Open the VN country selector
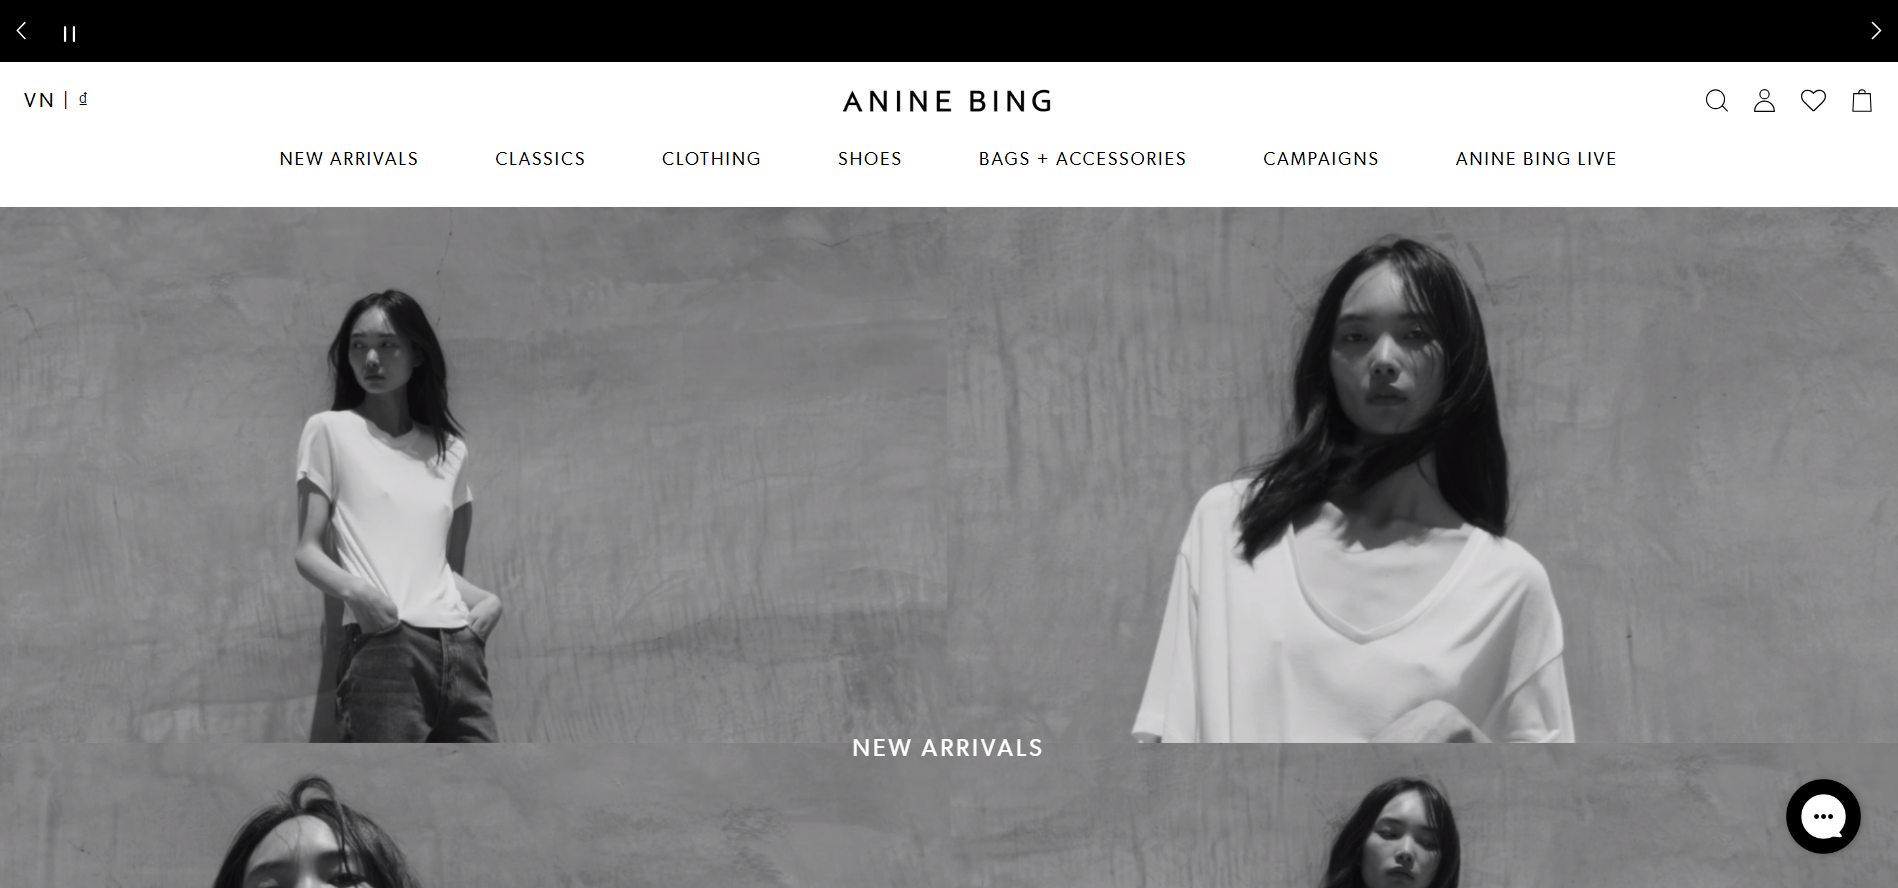This screenshot has width=1898, height=888. (39, 100)
